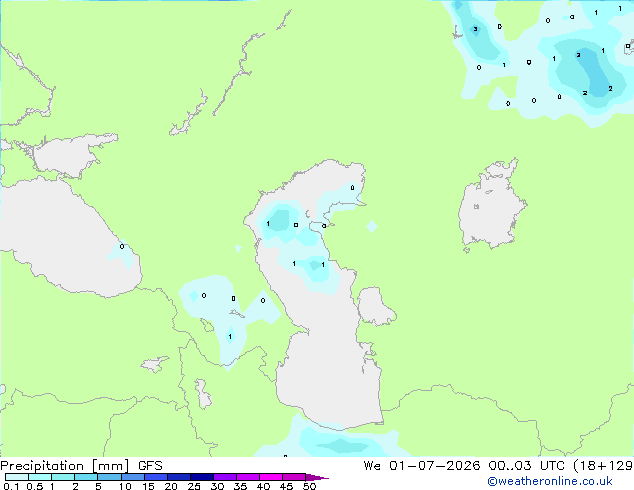Click the '45' legend scale label
The image size is (634, 490).
(x=286, y=486)
